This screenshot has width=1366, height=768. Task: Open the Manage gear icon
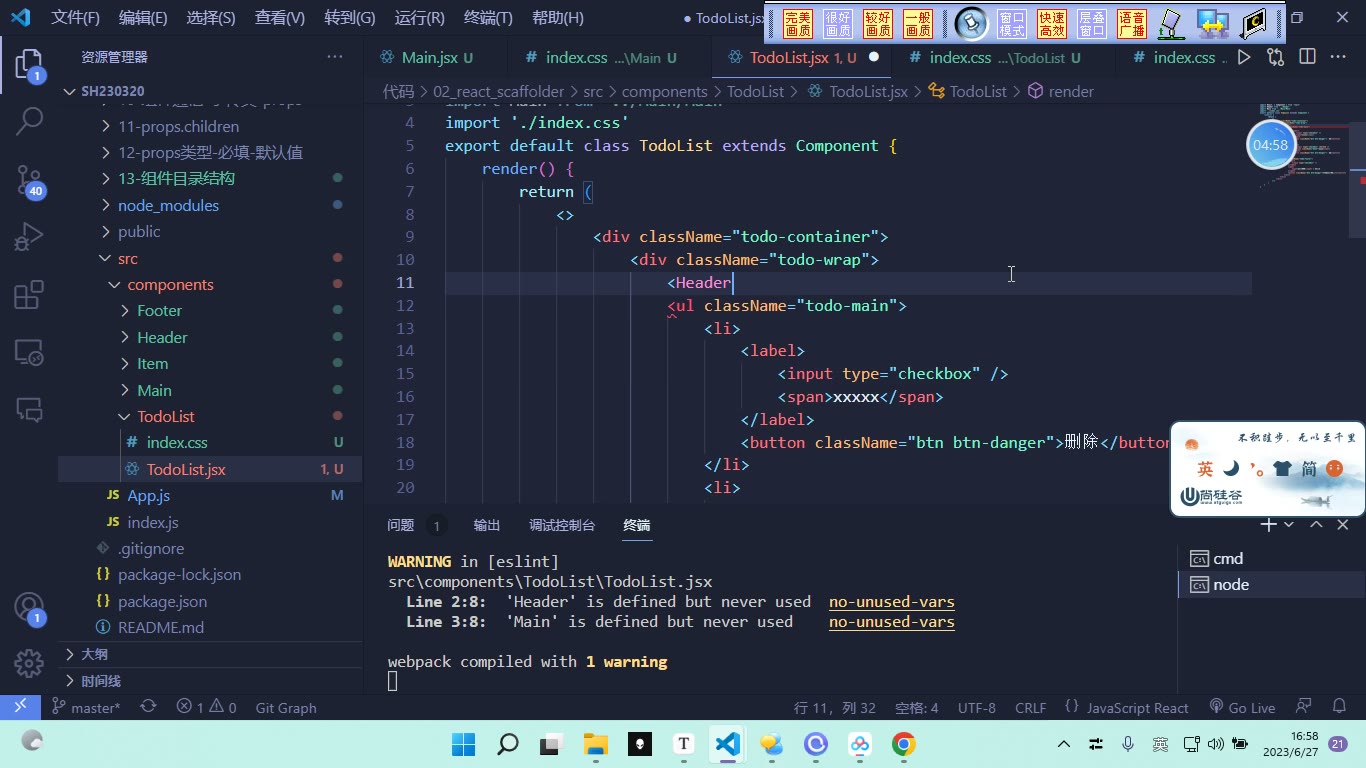(x=29, y=662)
